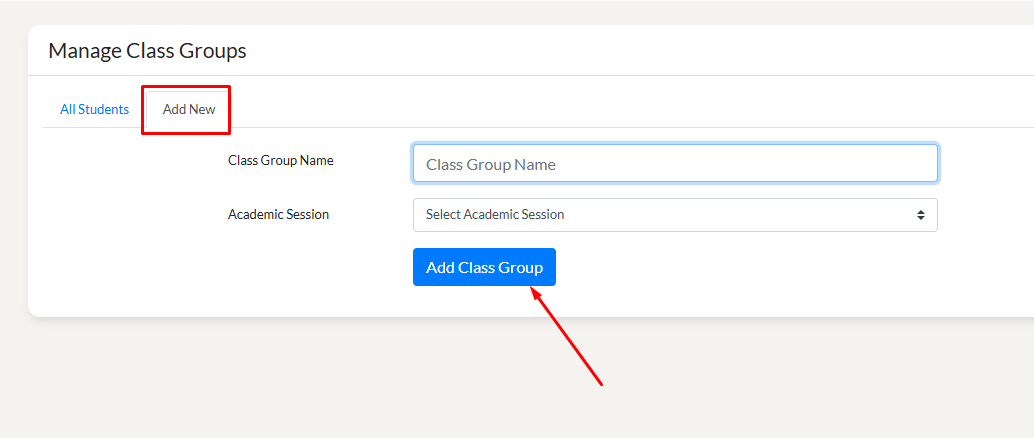Submit the form with Add Class Group

(484, 267)
